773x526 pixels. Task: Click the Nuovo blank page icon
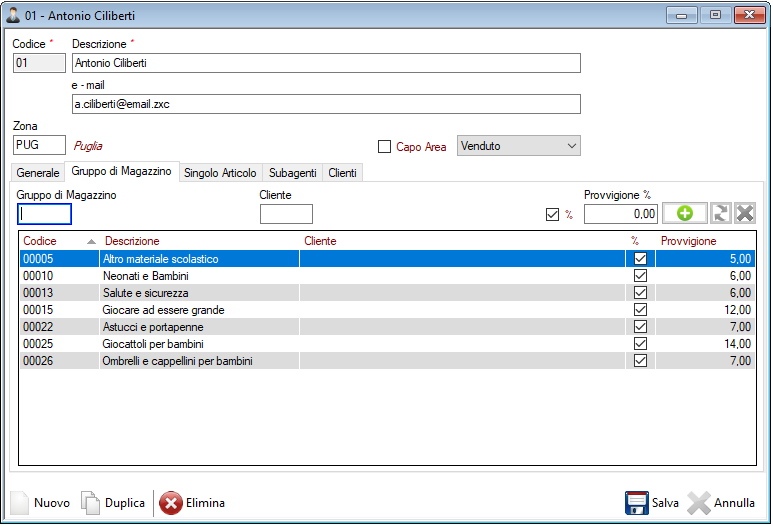tap(21, 503)
